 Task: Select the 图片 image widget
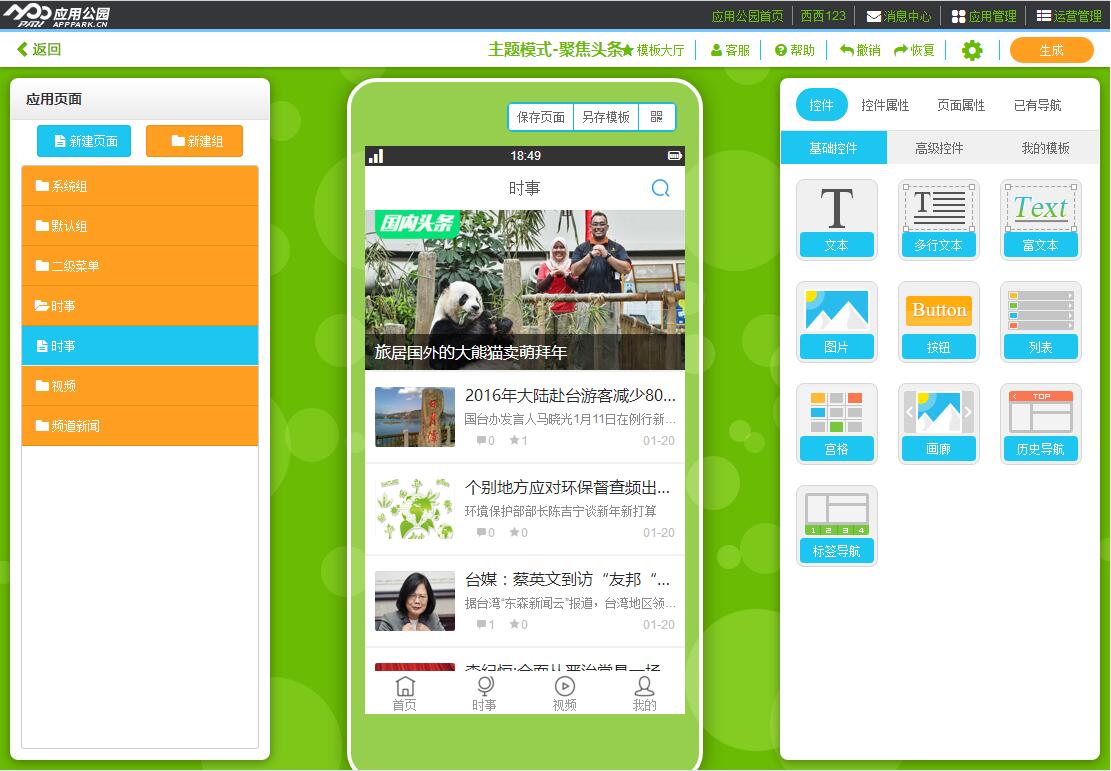pyautogui.click(x=837, y=321)
